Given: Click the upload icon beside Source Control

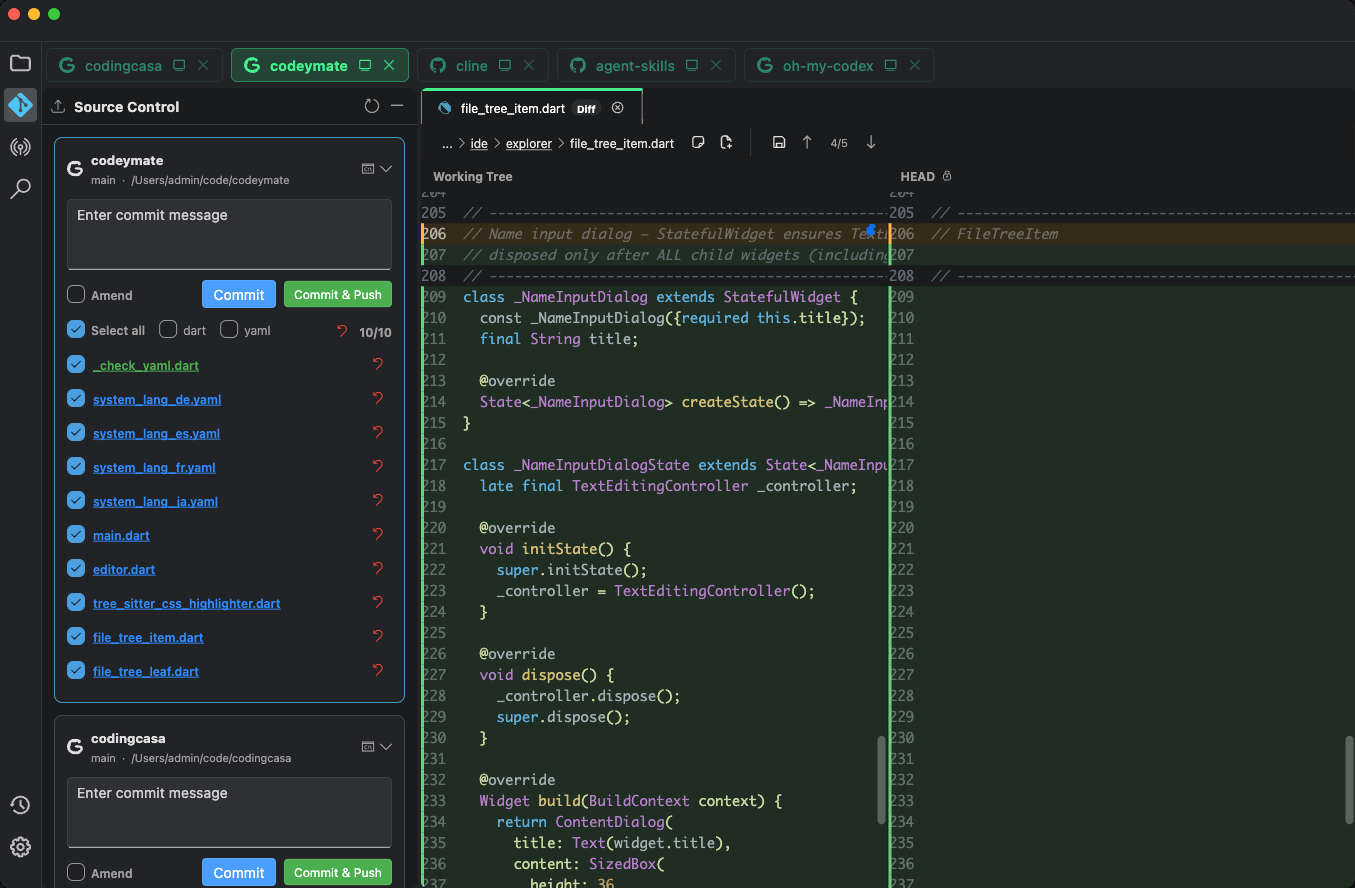Looking at the screenshot, I should click(x=58, y=107).
